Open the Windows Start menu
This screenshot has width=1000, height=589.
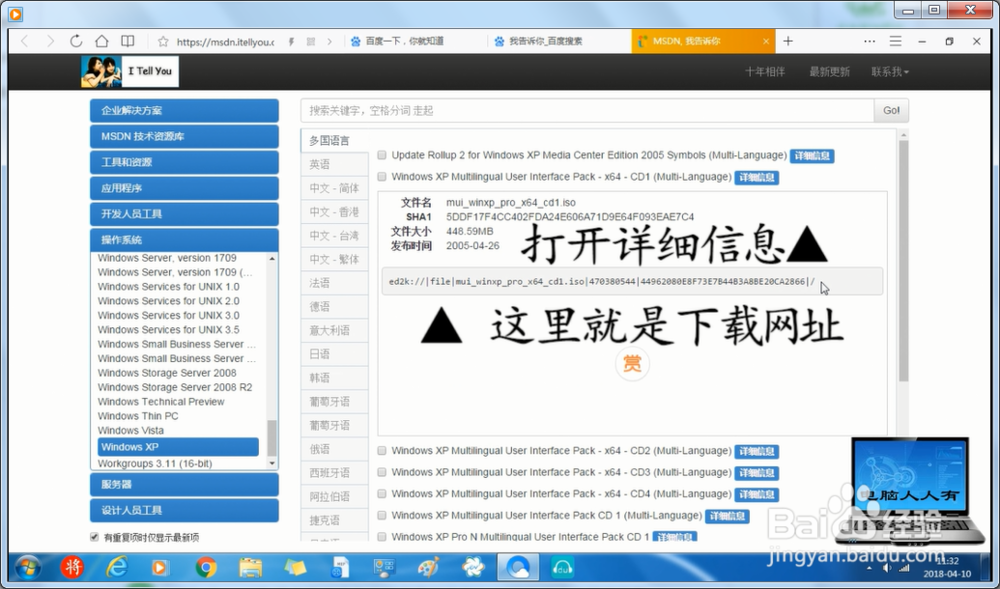[27, 567]
